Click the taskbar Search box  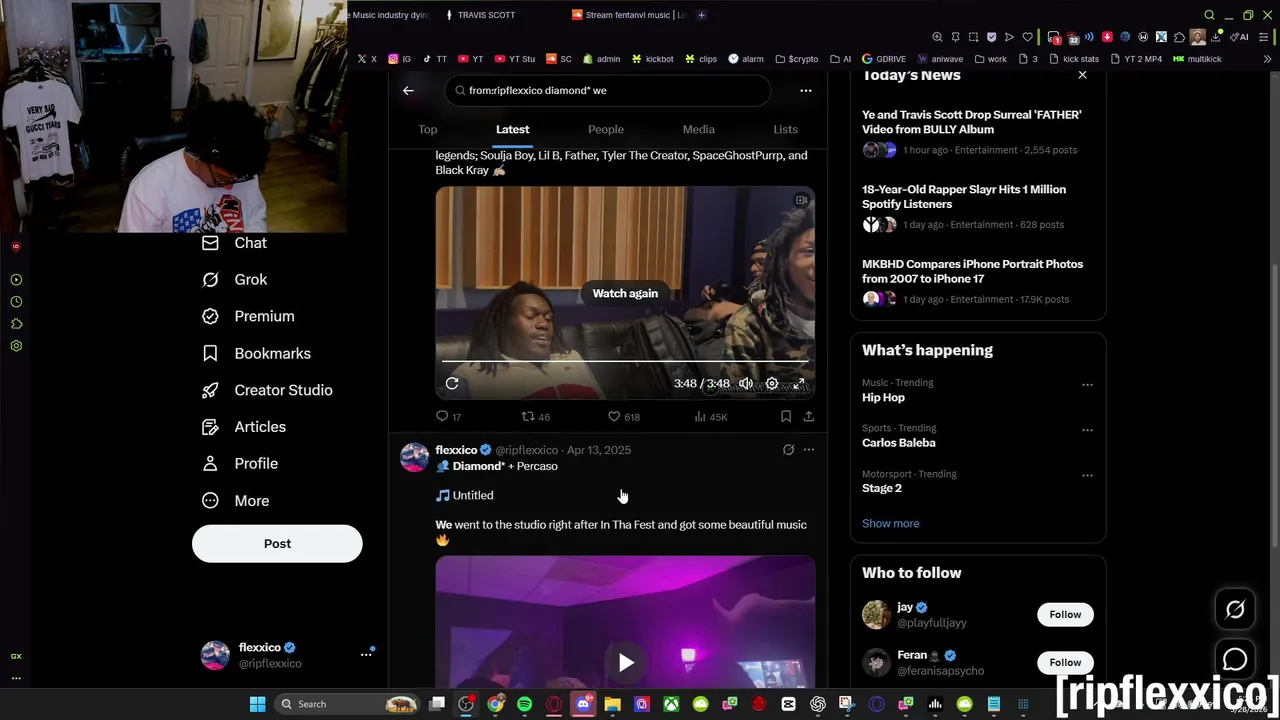[347, 704]
